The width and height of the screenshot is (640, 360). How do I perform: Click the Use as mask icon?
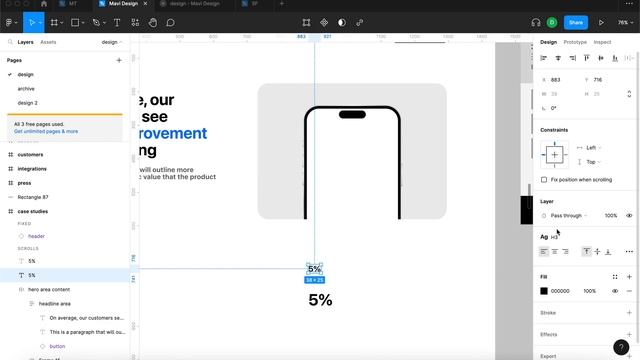(342, 22)
